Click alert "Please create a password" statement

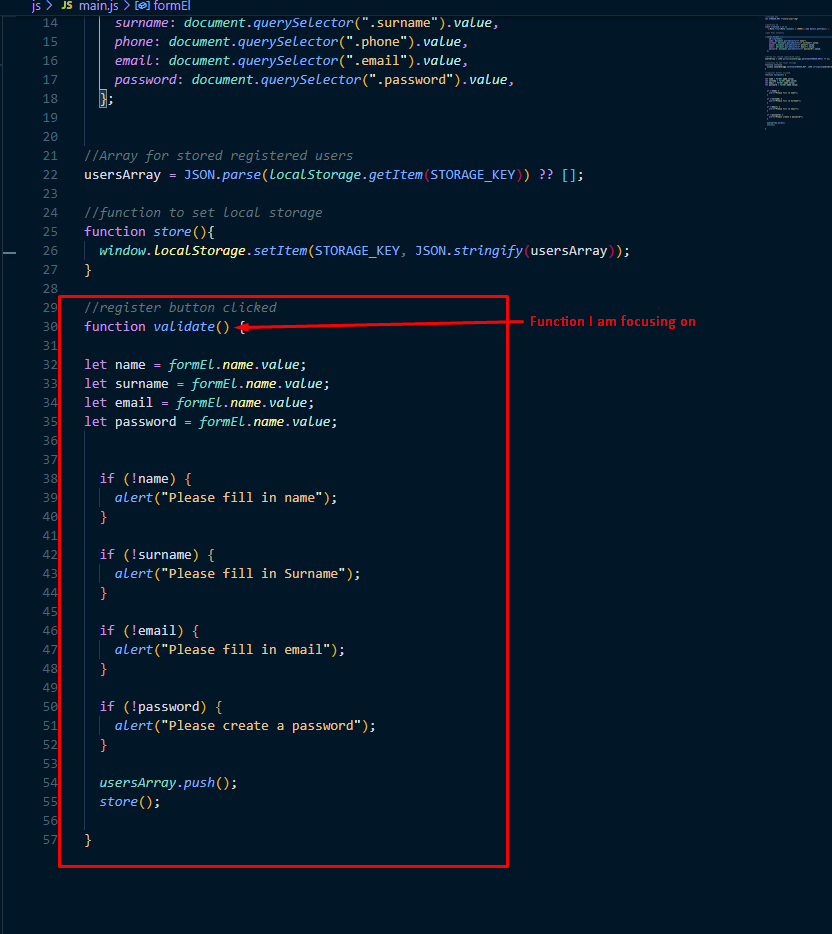coord(245,726)
